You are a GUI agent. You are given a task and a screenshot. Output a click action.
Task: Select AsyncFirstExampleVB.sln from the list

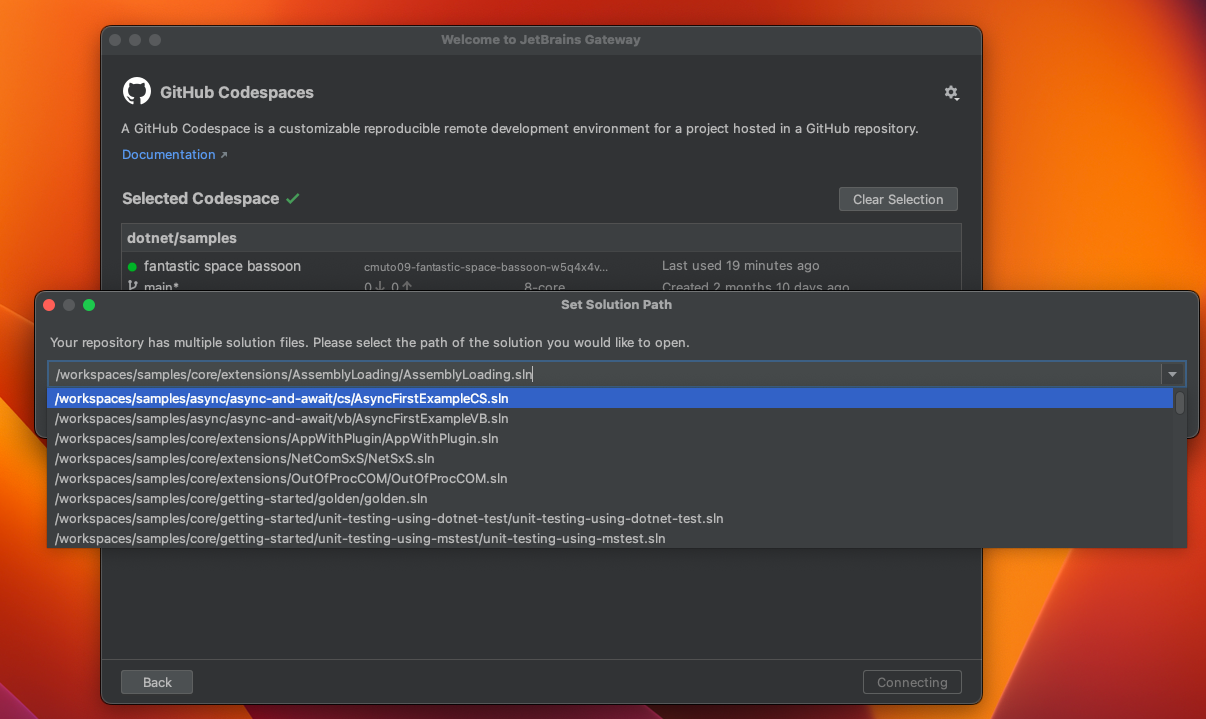pyautogui.click(x=611, y=418)
